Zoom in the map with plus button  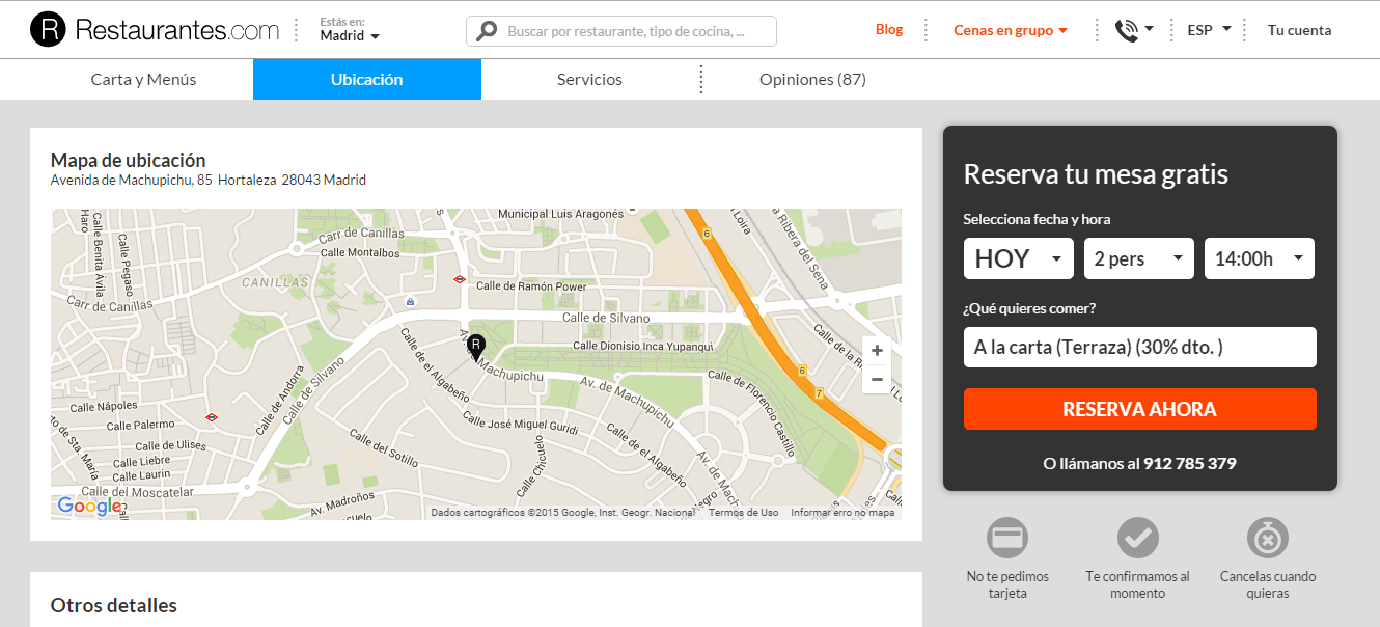coord(877,351)
